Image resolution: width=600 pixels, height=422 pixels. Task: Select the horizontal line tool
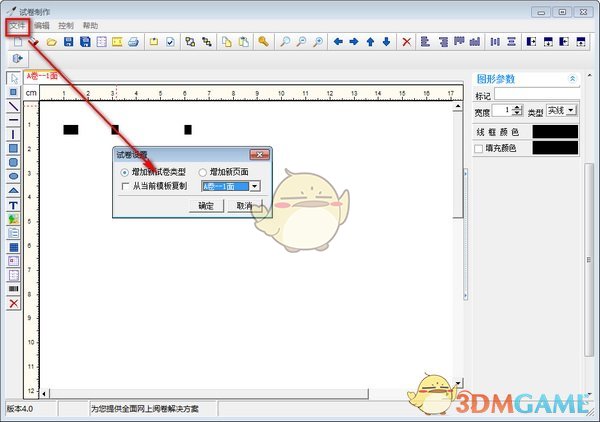[13, 120]
